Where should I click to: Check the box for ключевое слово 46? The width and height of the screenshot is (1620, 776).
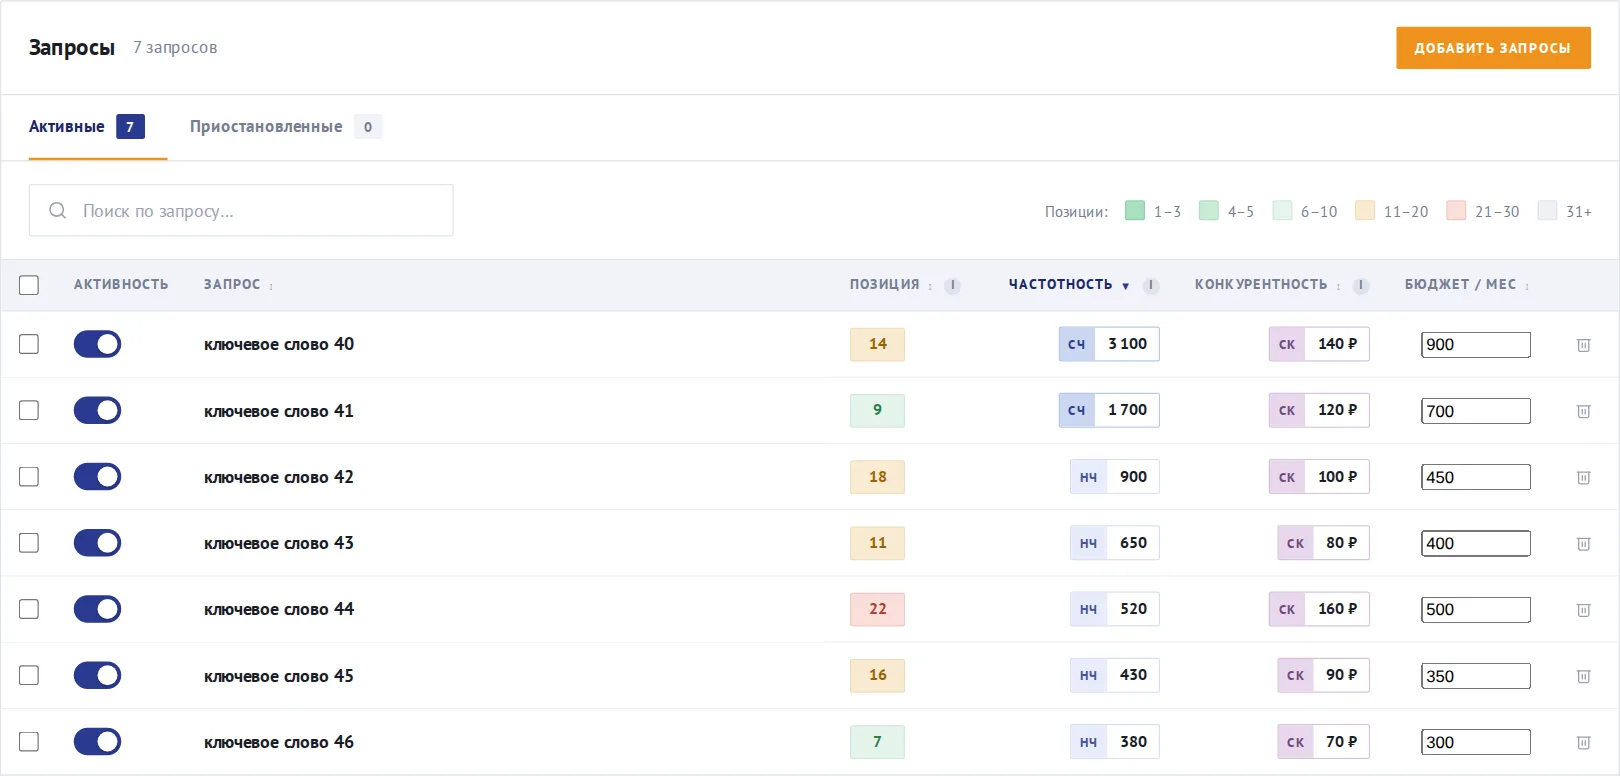click(29, 741)
